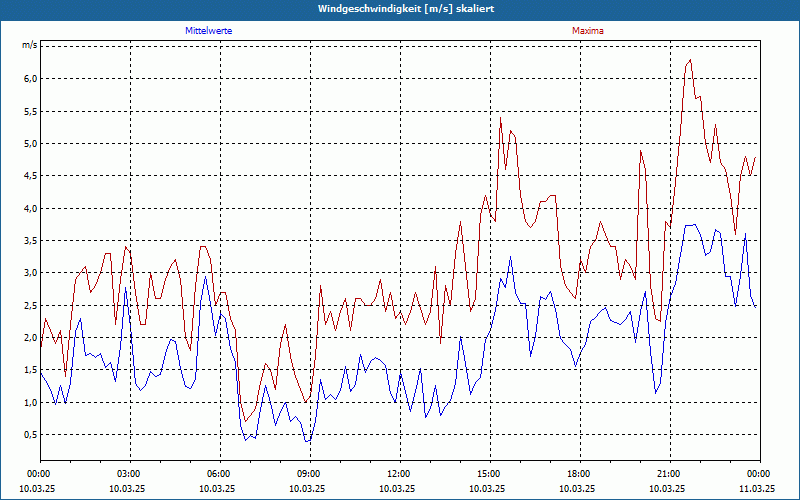Click the '3,5' y-axis value

tap(31, 240)
